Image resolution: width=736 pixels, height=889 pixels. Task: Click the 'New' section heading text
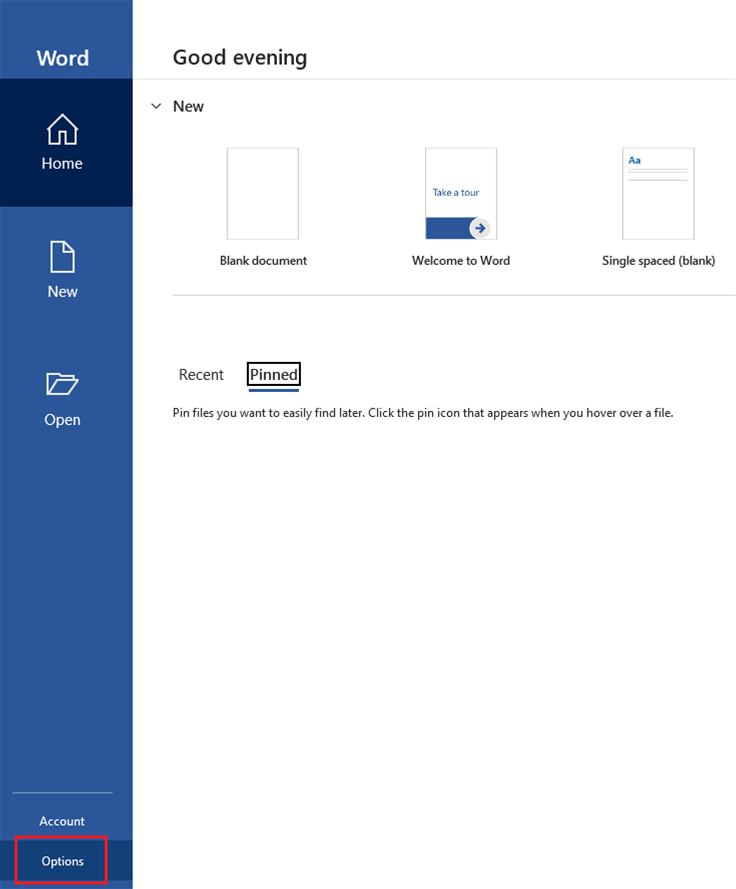coord(188,107)
